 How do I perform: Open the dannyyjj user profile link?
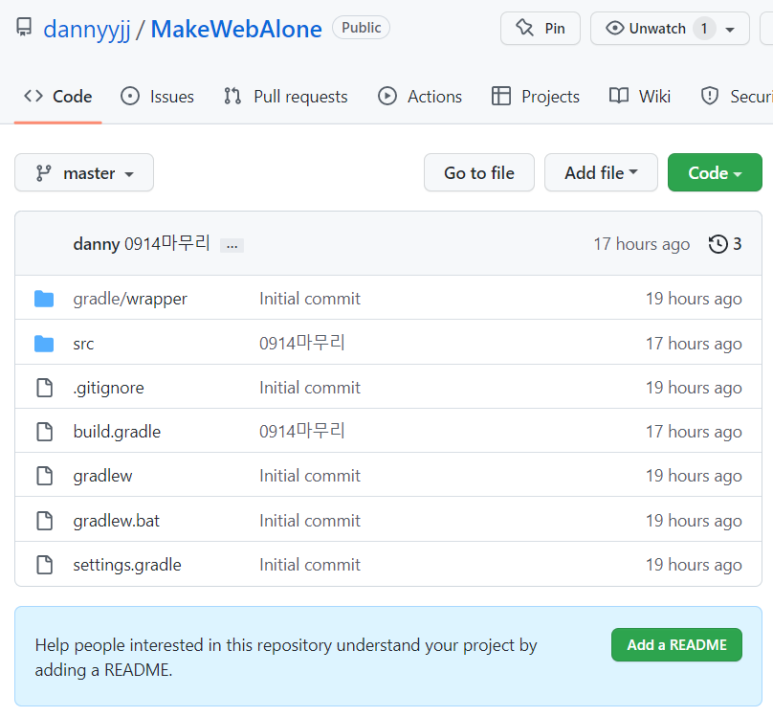coord(87,29)
